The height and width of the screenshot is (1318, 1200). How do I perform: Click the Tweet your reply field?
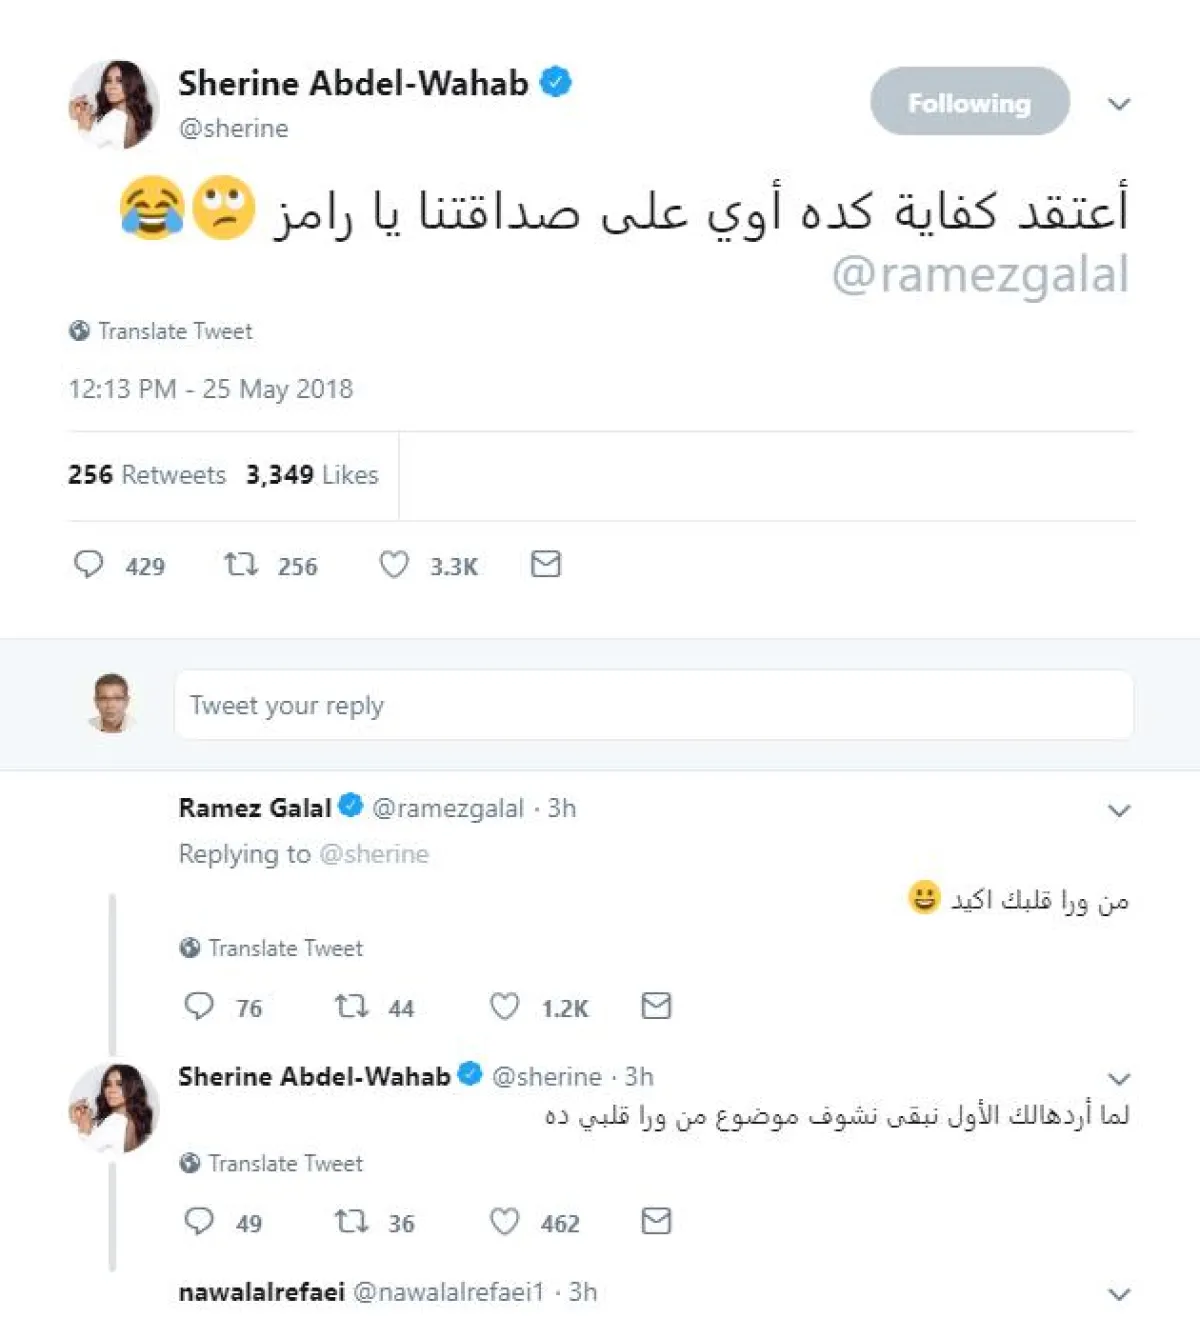(x=653, y=706)
